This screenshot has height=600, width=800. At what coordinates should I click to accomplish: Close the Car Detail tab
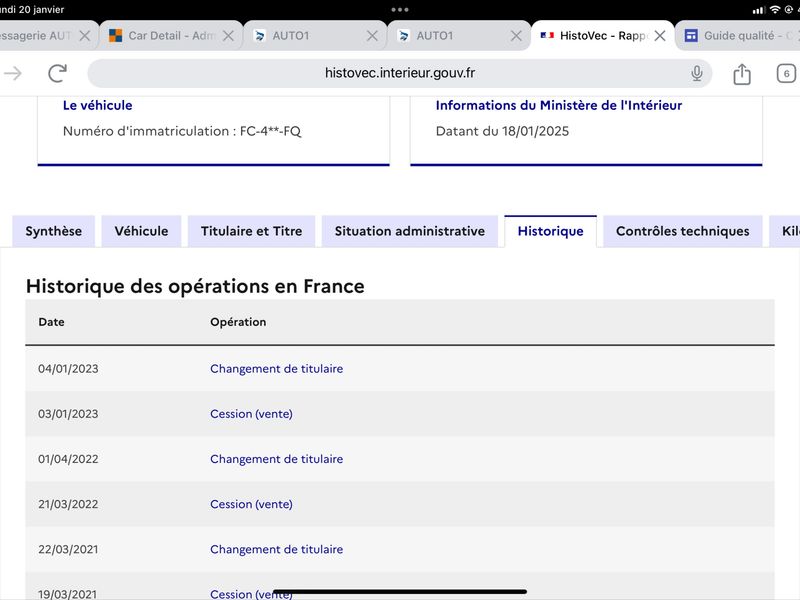(229, 36)
